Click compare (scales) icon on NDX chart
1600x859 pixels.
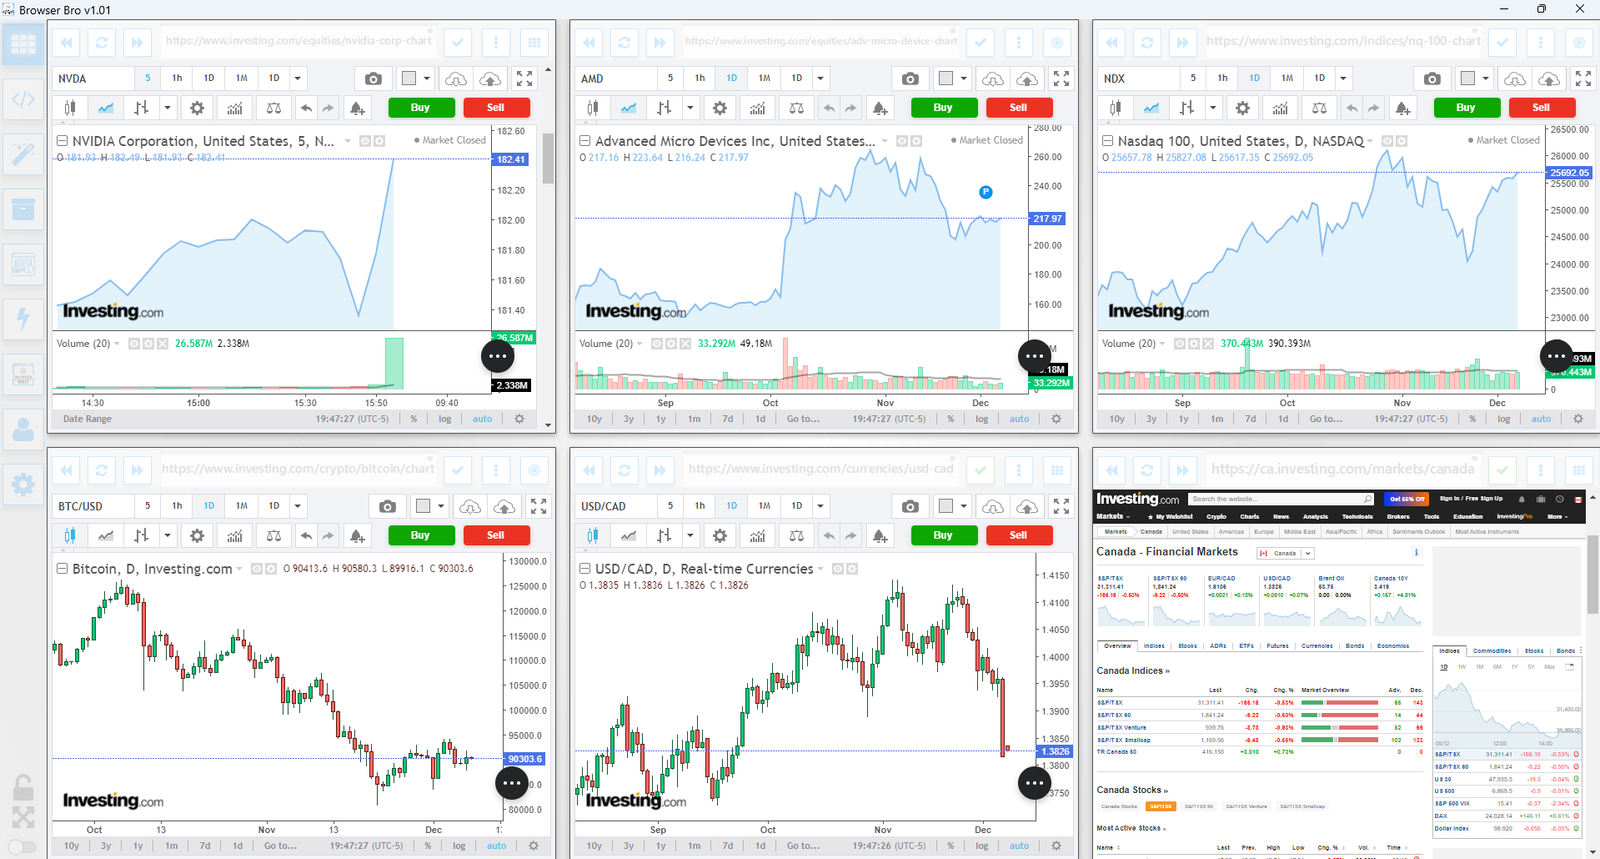tap(1319, 108)
